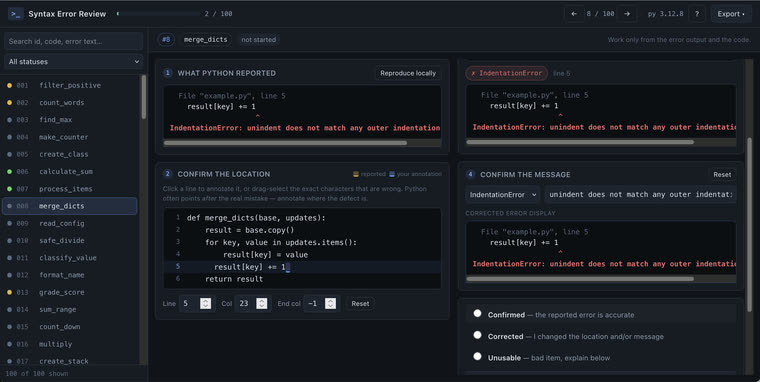
Task: Open item 010 safe_divide
Action: tap(70, 240)
